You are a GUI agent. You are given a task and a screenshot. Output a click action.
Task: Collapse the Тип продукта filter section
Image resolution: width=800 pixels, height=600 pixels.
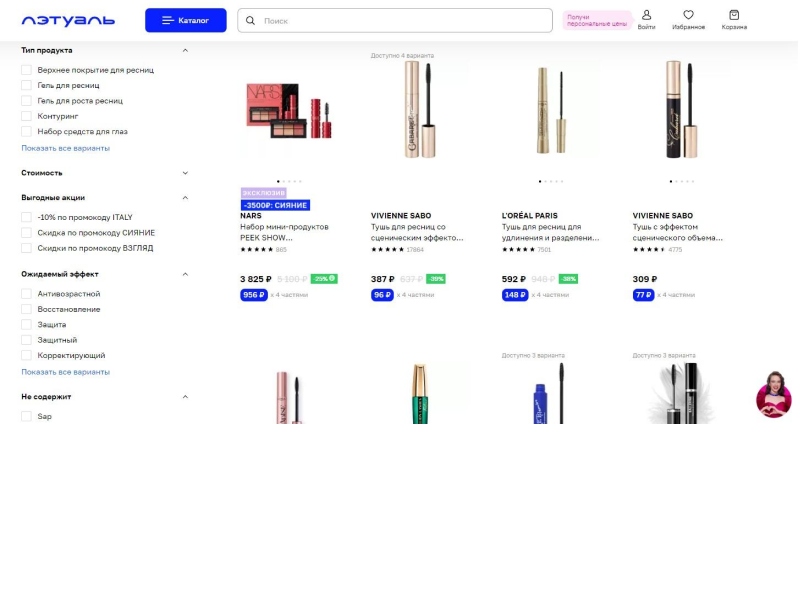pyautogui.click(x=185, y=50)
